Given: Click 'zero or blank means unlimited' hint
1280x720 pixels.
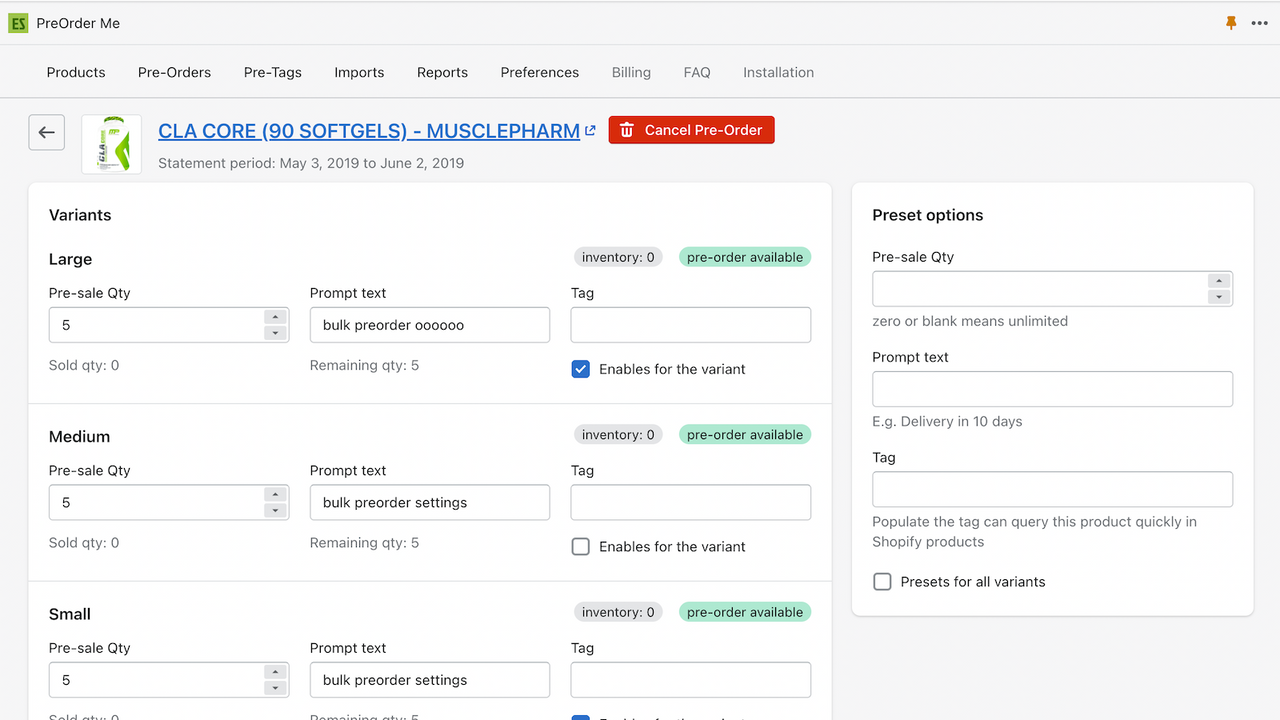Looking at the screenshot, I should pos(970,321).
